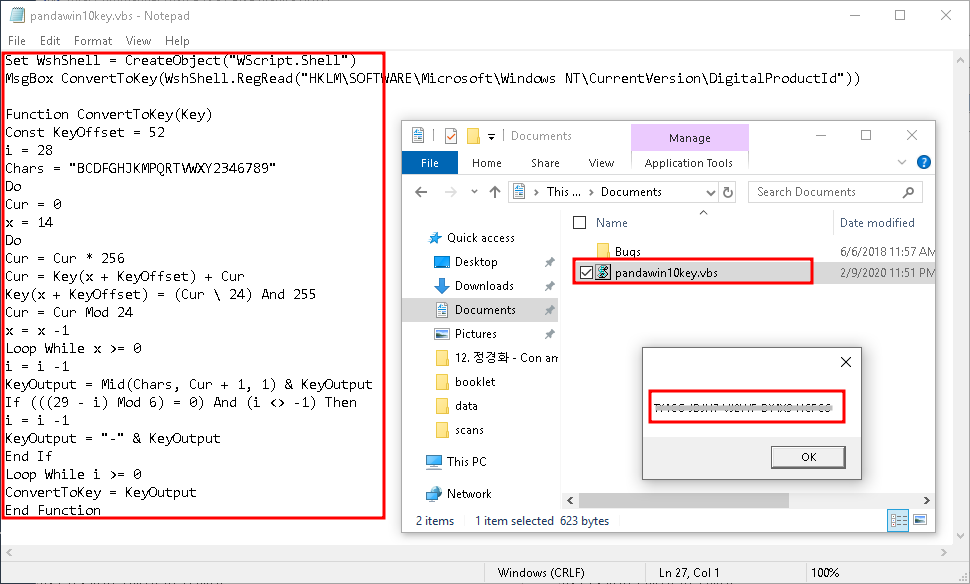The image size is (970, 584).
Task: Click the Explorer forward arrow
Action: click(450, 192)
